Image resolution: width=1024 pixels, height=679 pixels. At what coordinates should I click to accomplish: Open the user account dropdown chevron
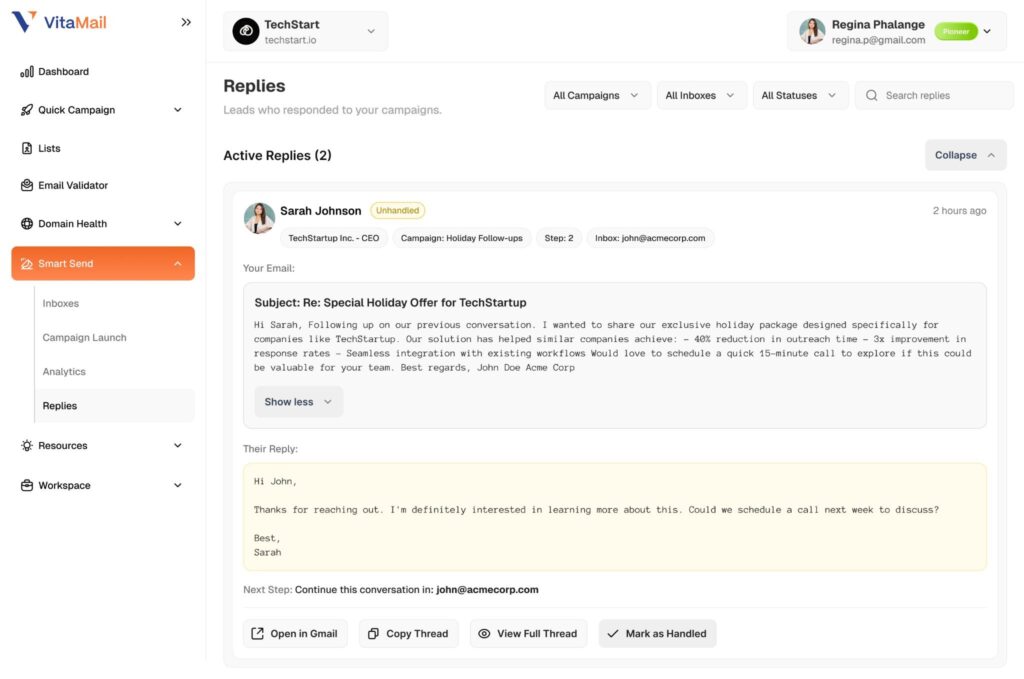987,31
